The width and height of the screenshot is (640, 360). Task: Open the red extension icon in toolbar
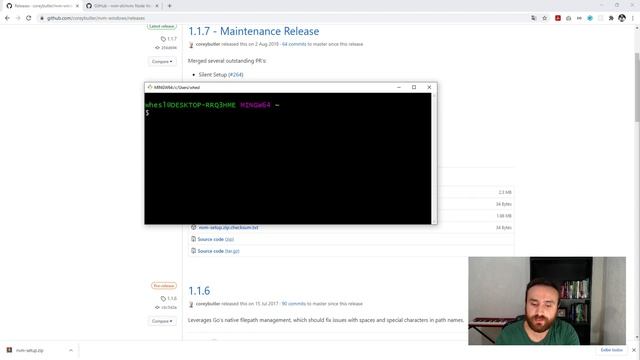558,18
